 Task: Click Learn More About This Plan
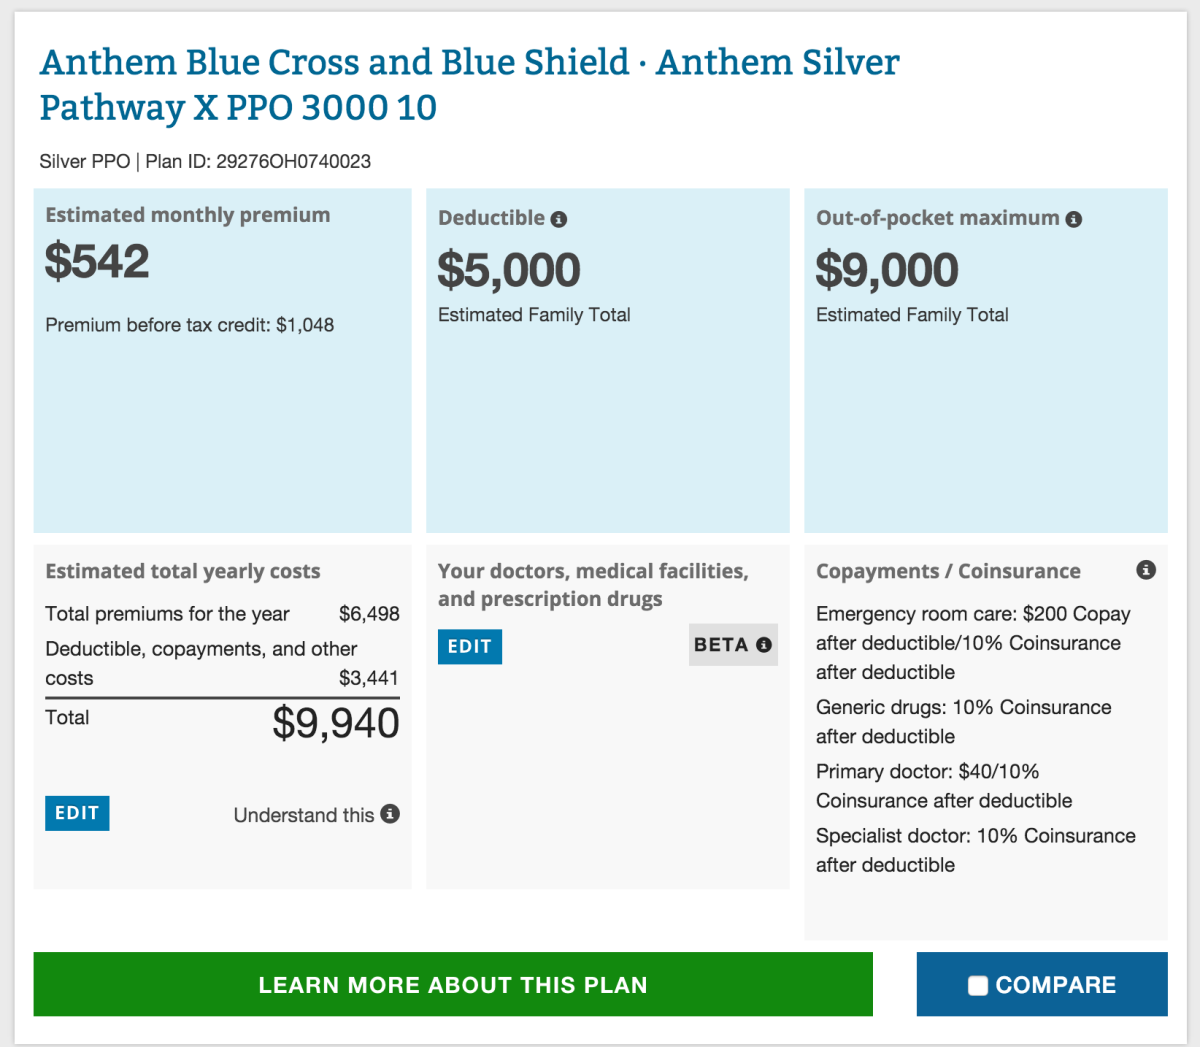point(453,984)
